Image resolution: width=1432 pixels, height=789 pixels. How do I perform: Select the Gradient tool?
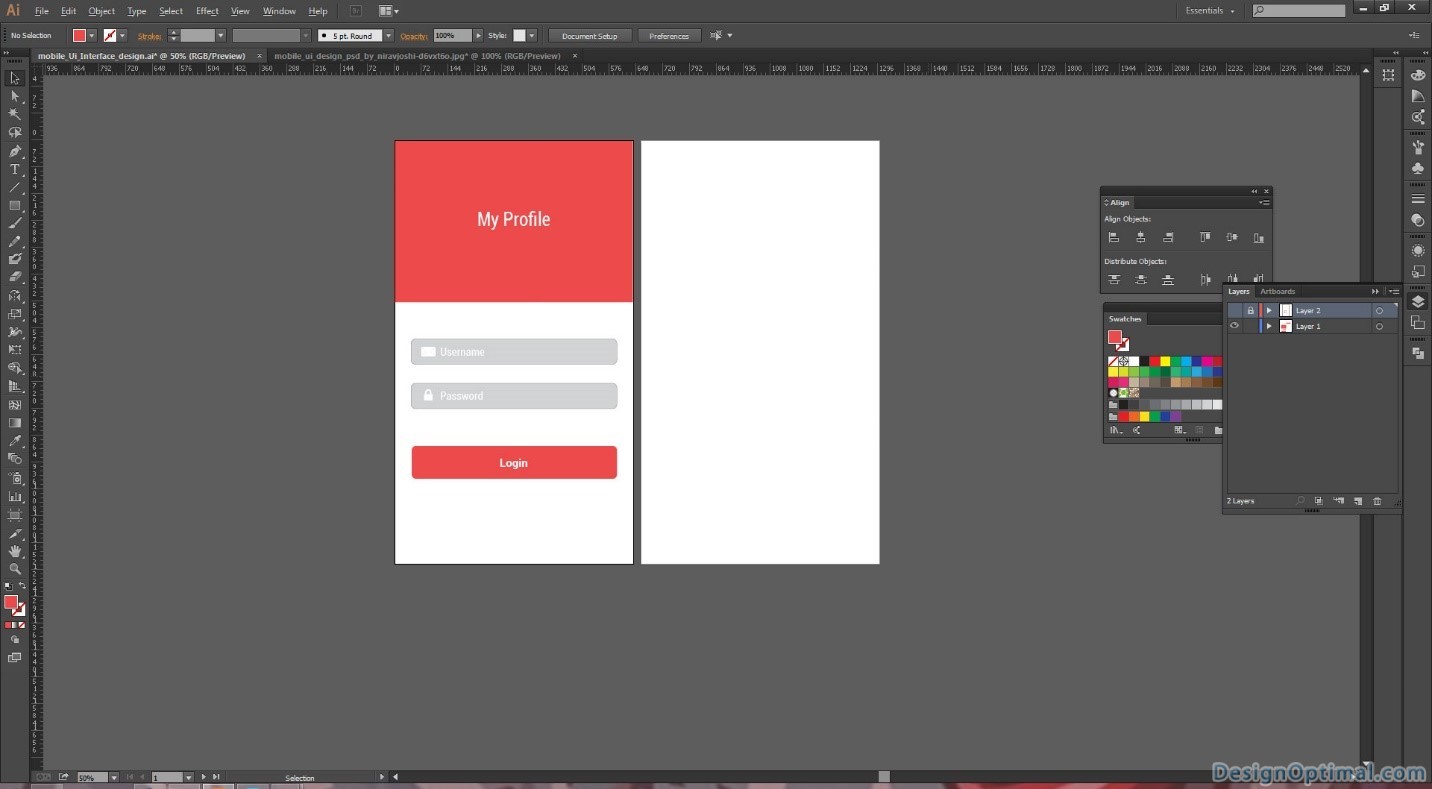pyautogui.click(x=15, y=423)
